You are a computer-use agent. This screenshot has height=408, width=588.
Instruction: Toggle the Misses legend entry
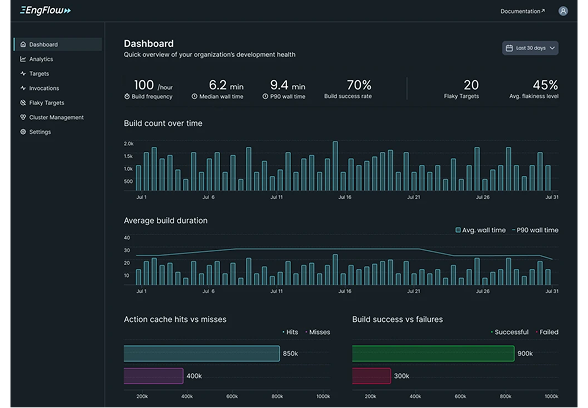(318, 332)
